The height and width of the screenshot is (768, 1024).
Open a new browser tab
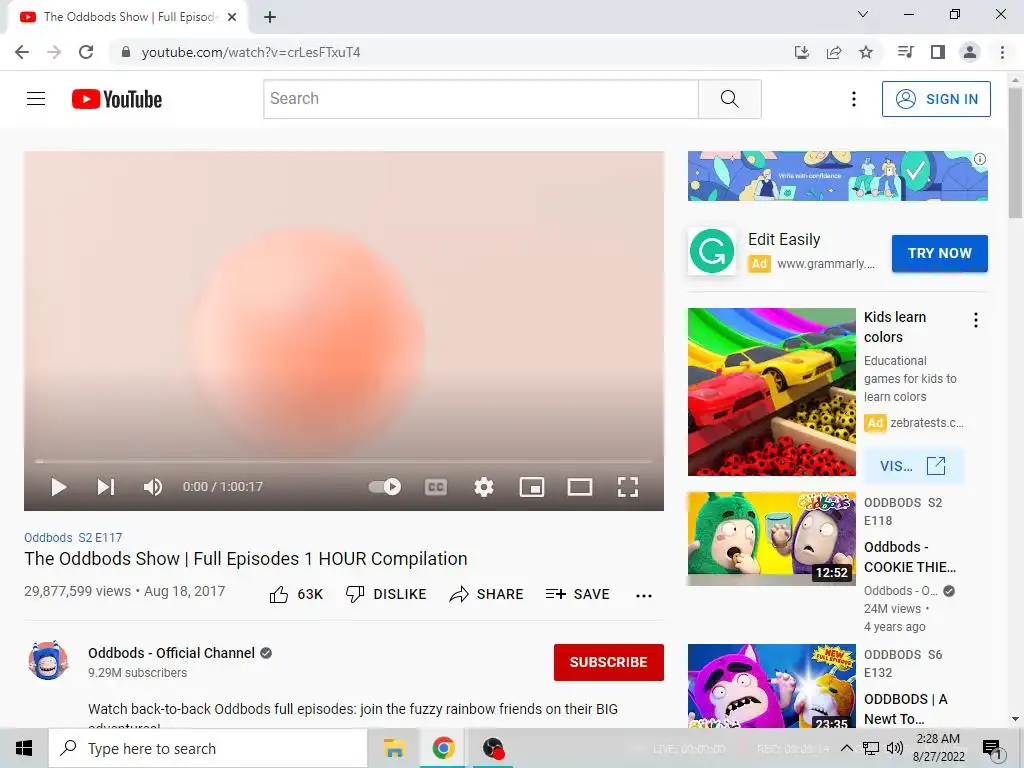[270, 17]
